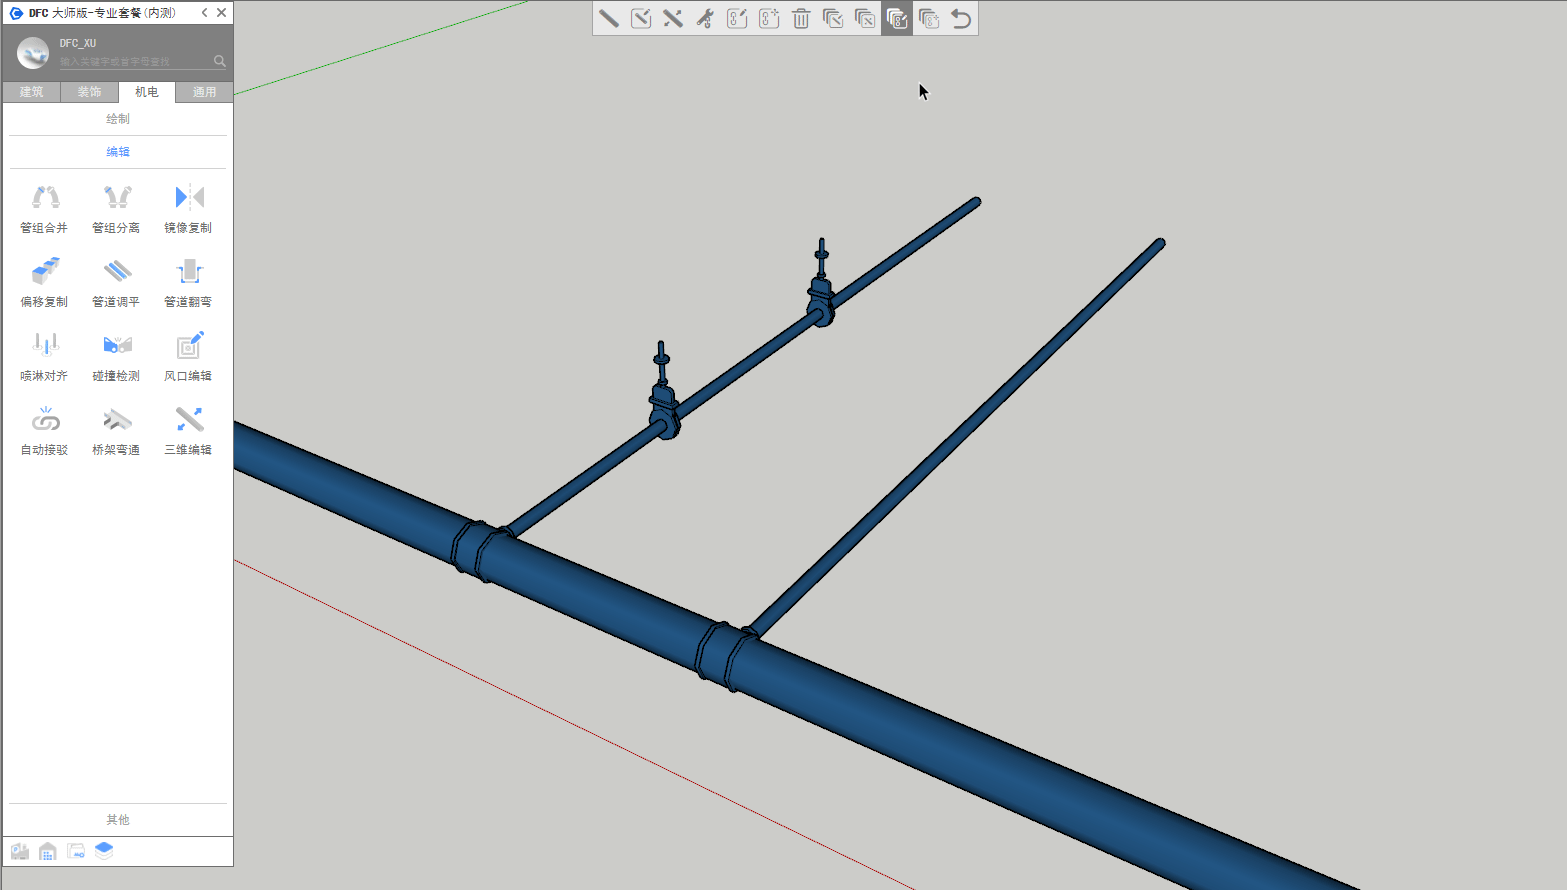Image resolution: width=1567 pixels, height=890 pixels.
Task: Toggle the highlighted stacked-layers edit toolbar button
Action: (x=897, y=19)
